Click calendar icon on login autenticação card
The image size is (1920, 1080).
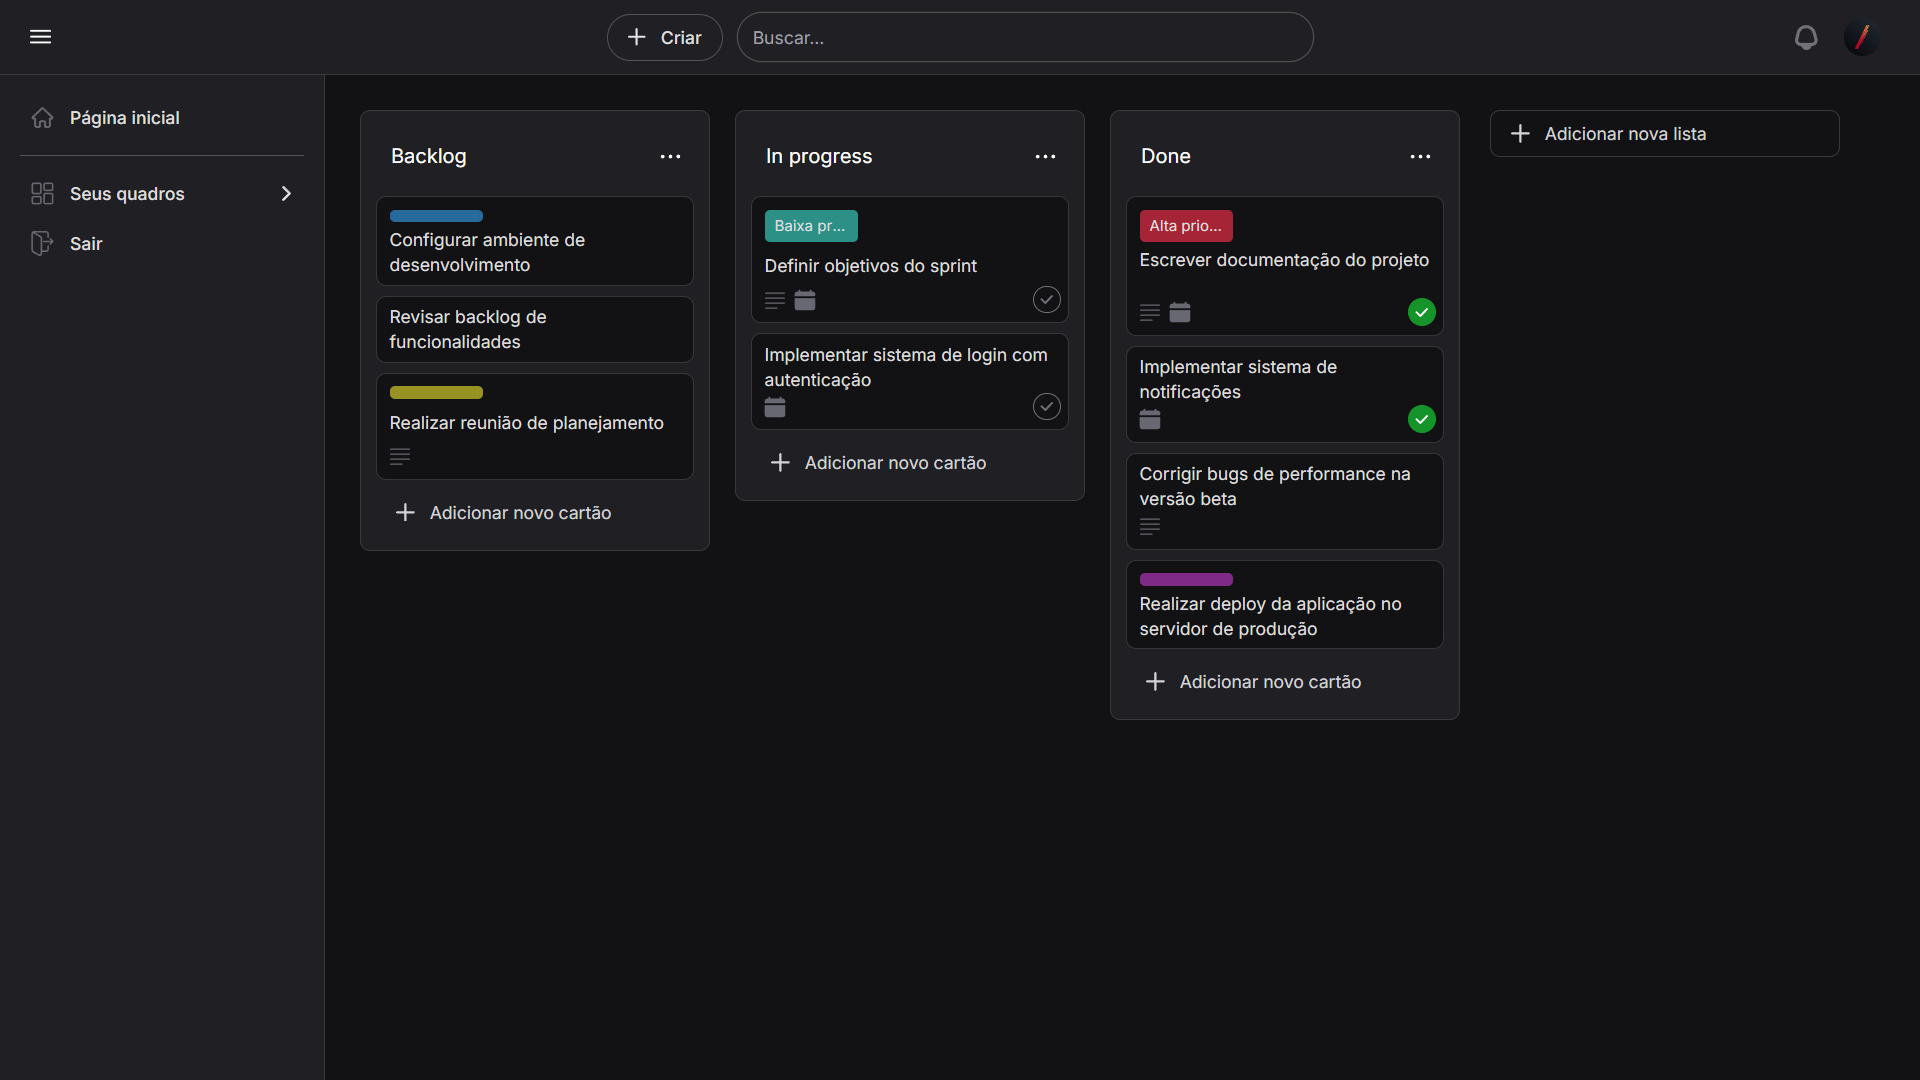tap(775, 407)
